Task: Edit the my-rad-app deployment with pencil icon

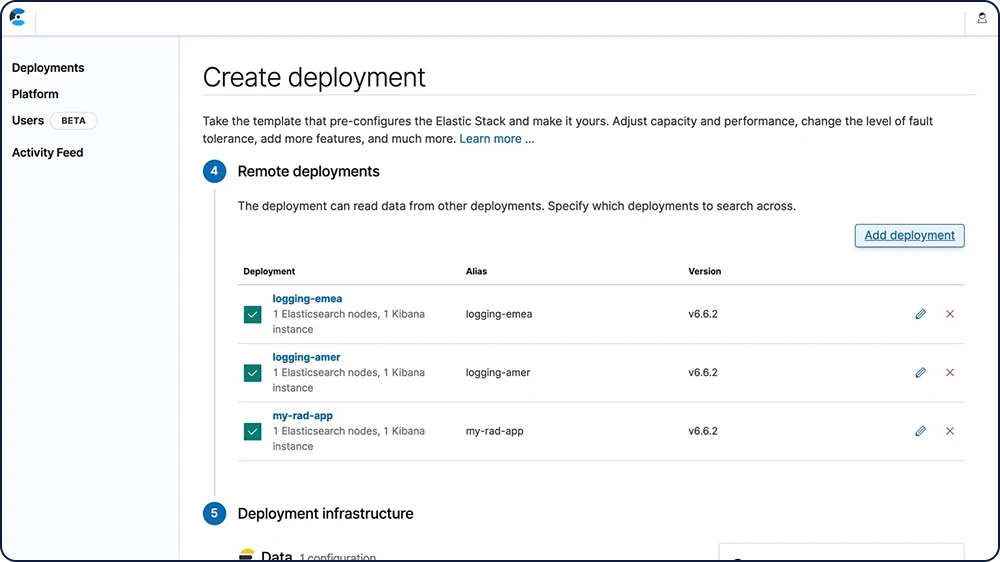Action: coord(920,431)
